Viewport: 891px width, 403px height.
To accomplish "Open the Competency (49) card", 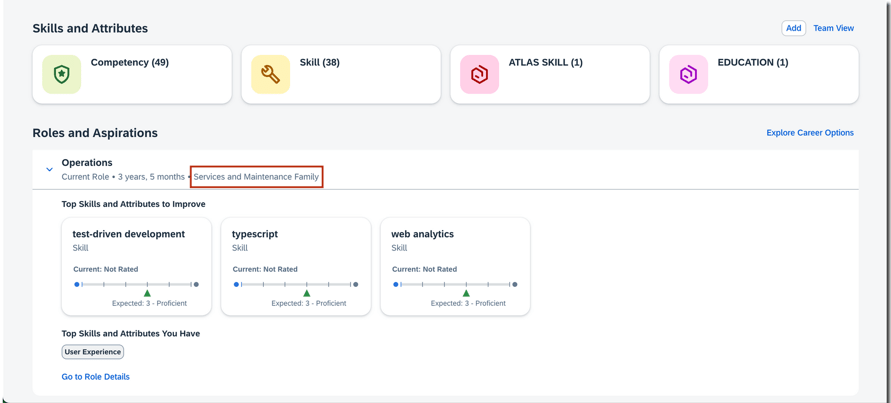I will (x=130, y=63).
